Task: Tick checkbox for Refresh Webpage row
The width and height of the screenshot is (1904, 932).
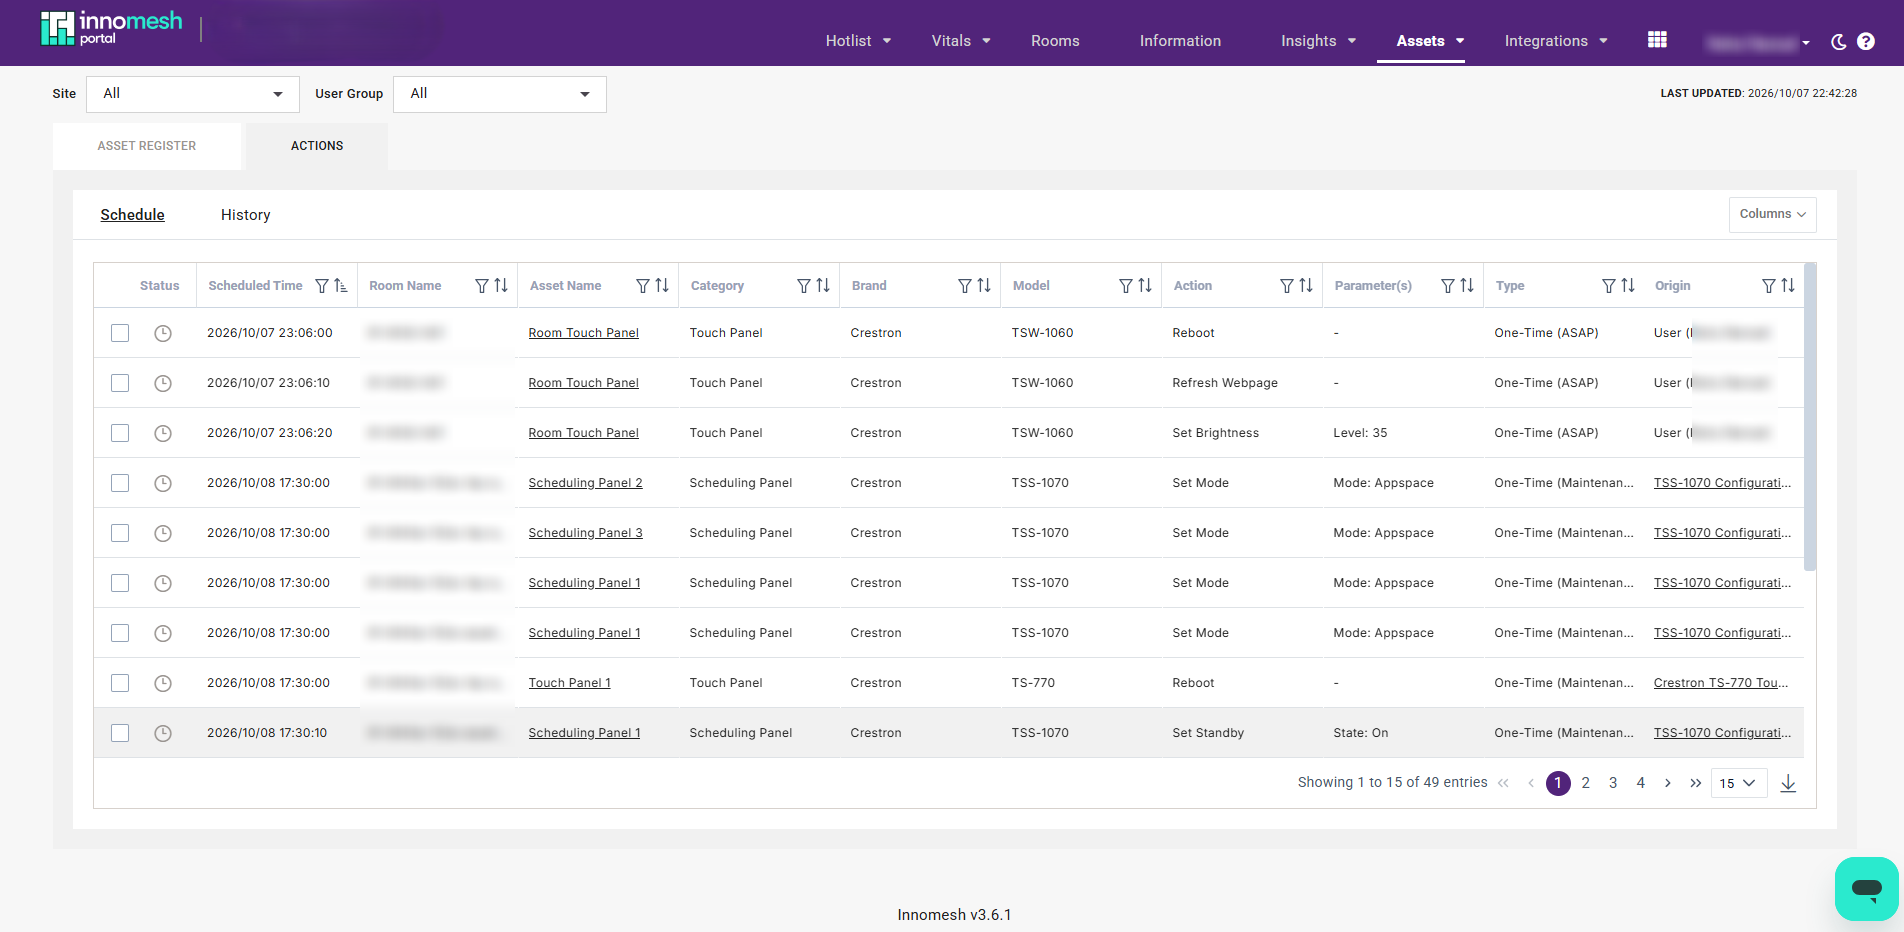Action: pyautogui.click(x=120, y=383)
